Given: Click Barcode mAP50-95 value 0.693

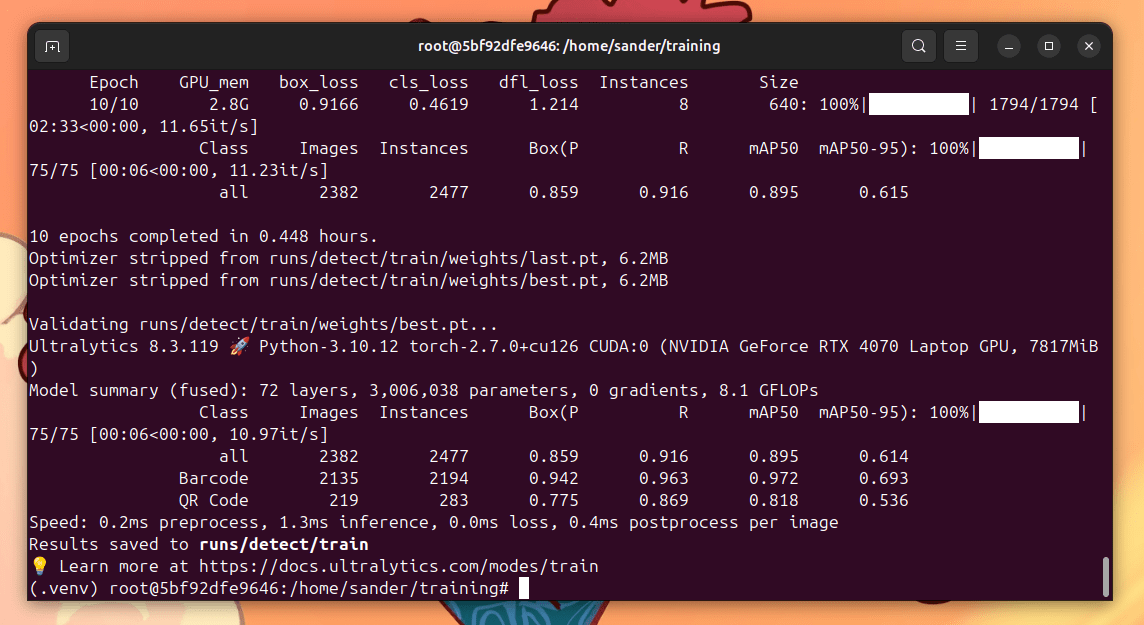Looking at the screenshot, I should tap(884, 478).
